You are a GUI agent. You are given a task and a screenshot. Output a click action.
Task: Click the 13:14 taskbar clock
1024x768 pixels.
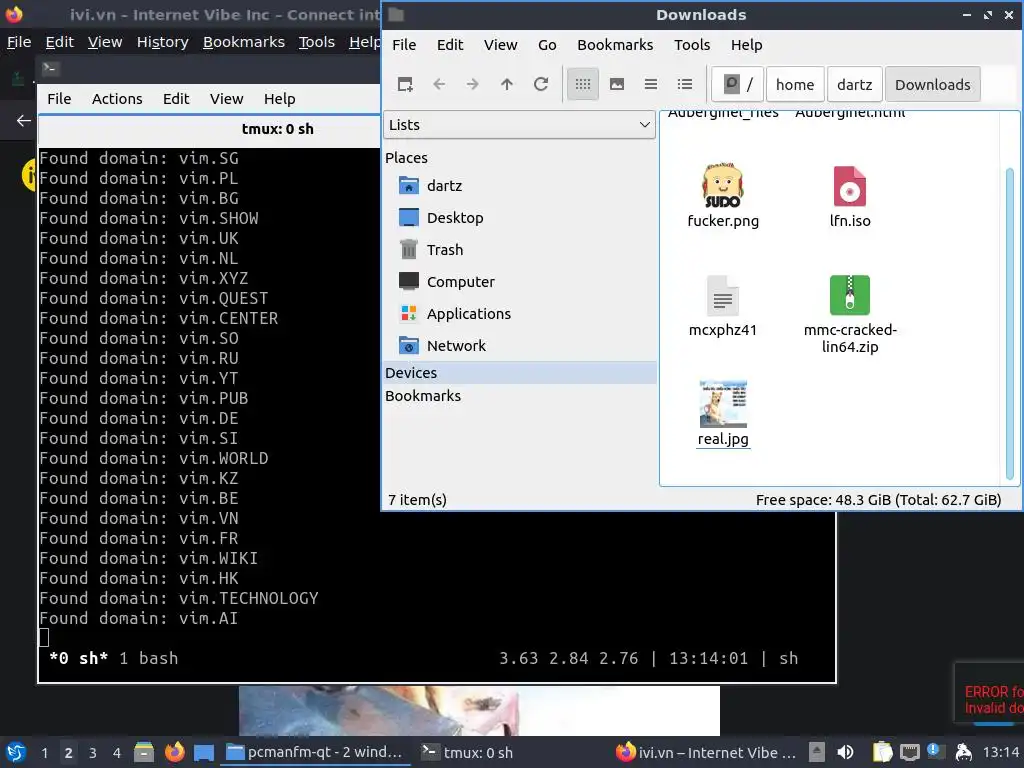1001,752
